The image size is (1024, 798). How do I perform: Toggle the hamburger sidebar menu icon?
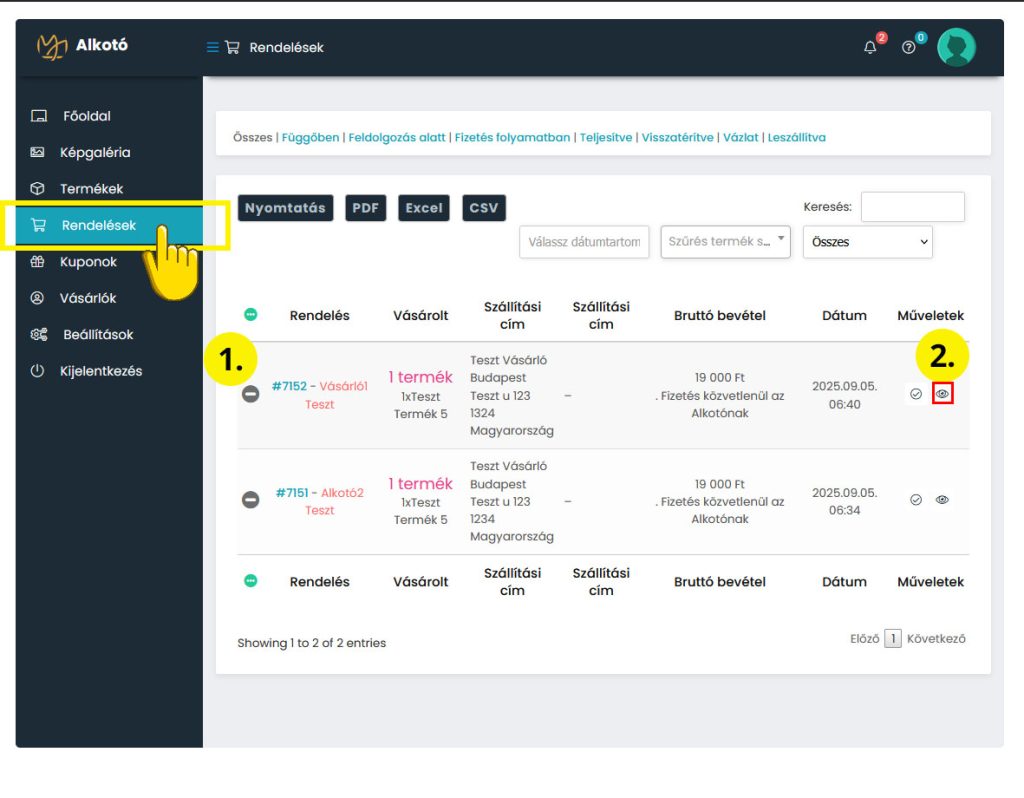212,47
